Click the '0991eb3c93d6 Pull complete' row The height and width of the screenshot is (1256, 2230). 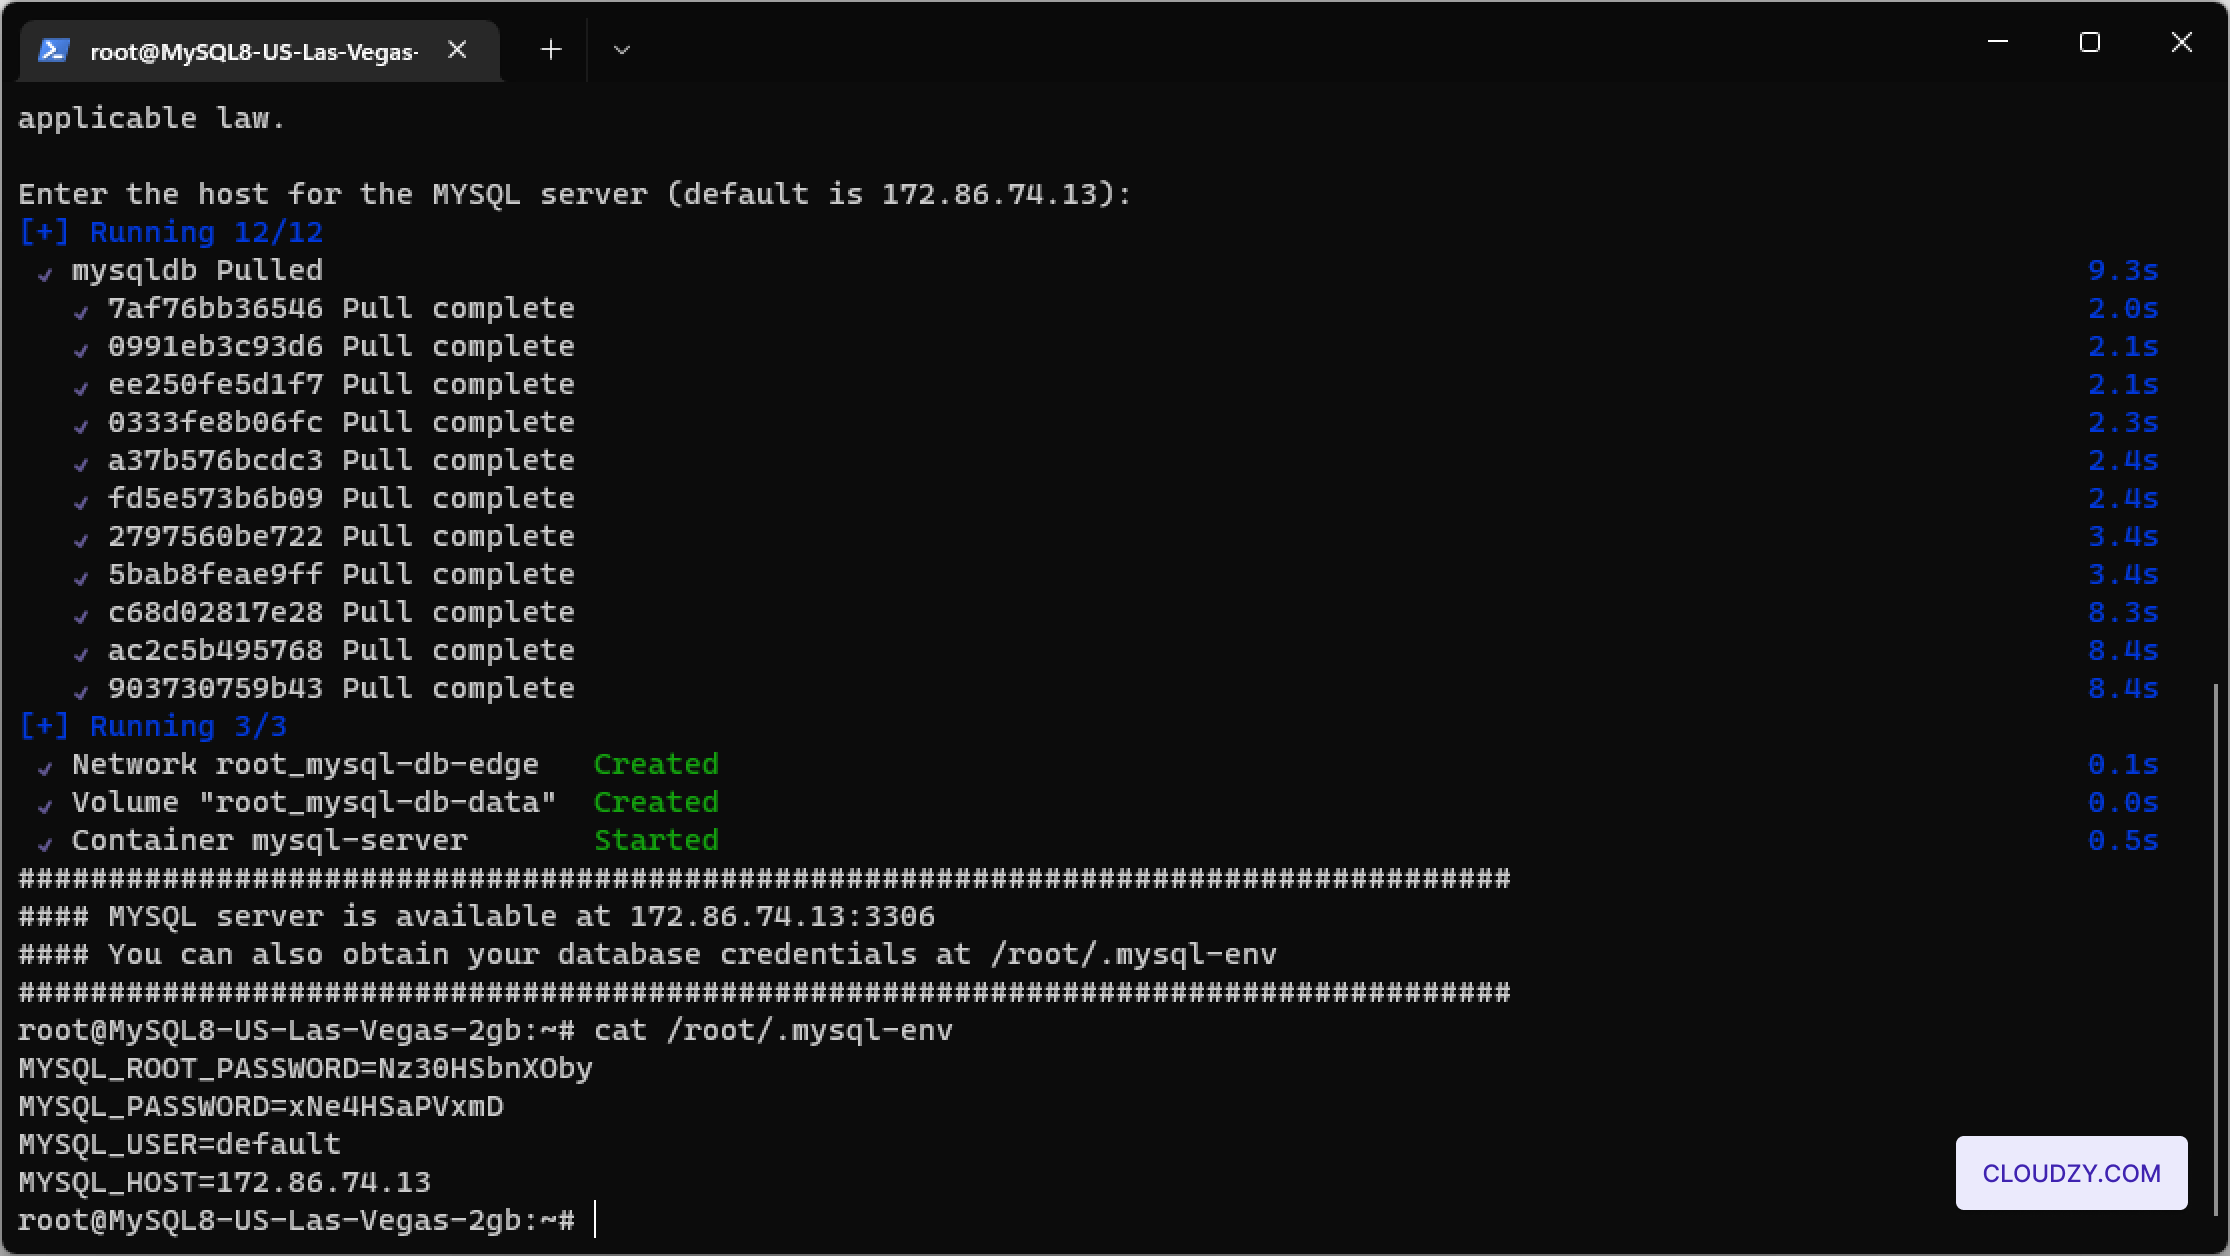pos(341,347)
